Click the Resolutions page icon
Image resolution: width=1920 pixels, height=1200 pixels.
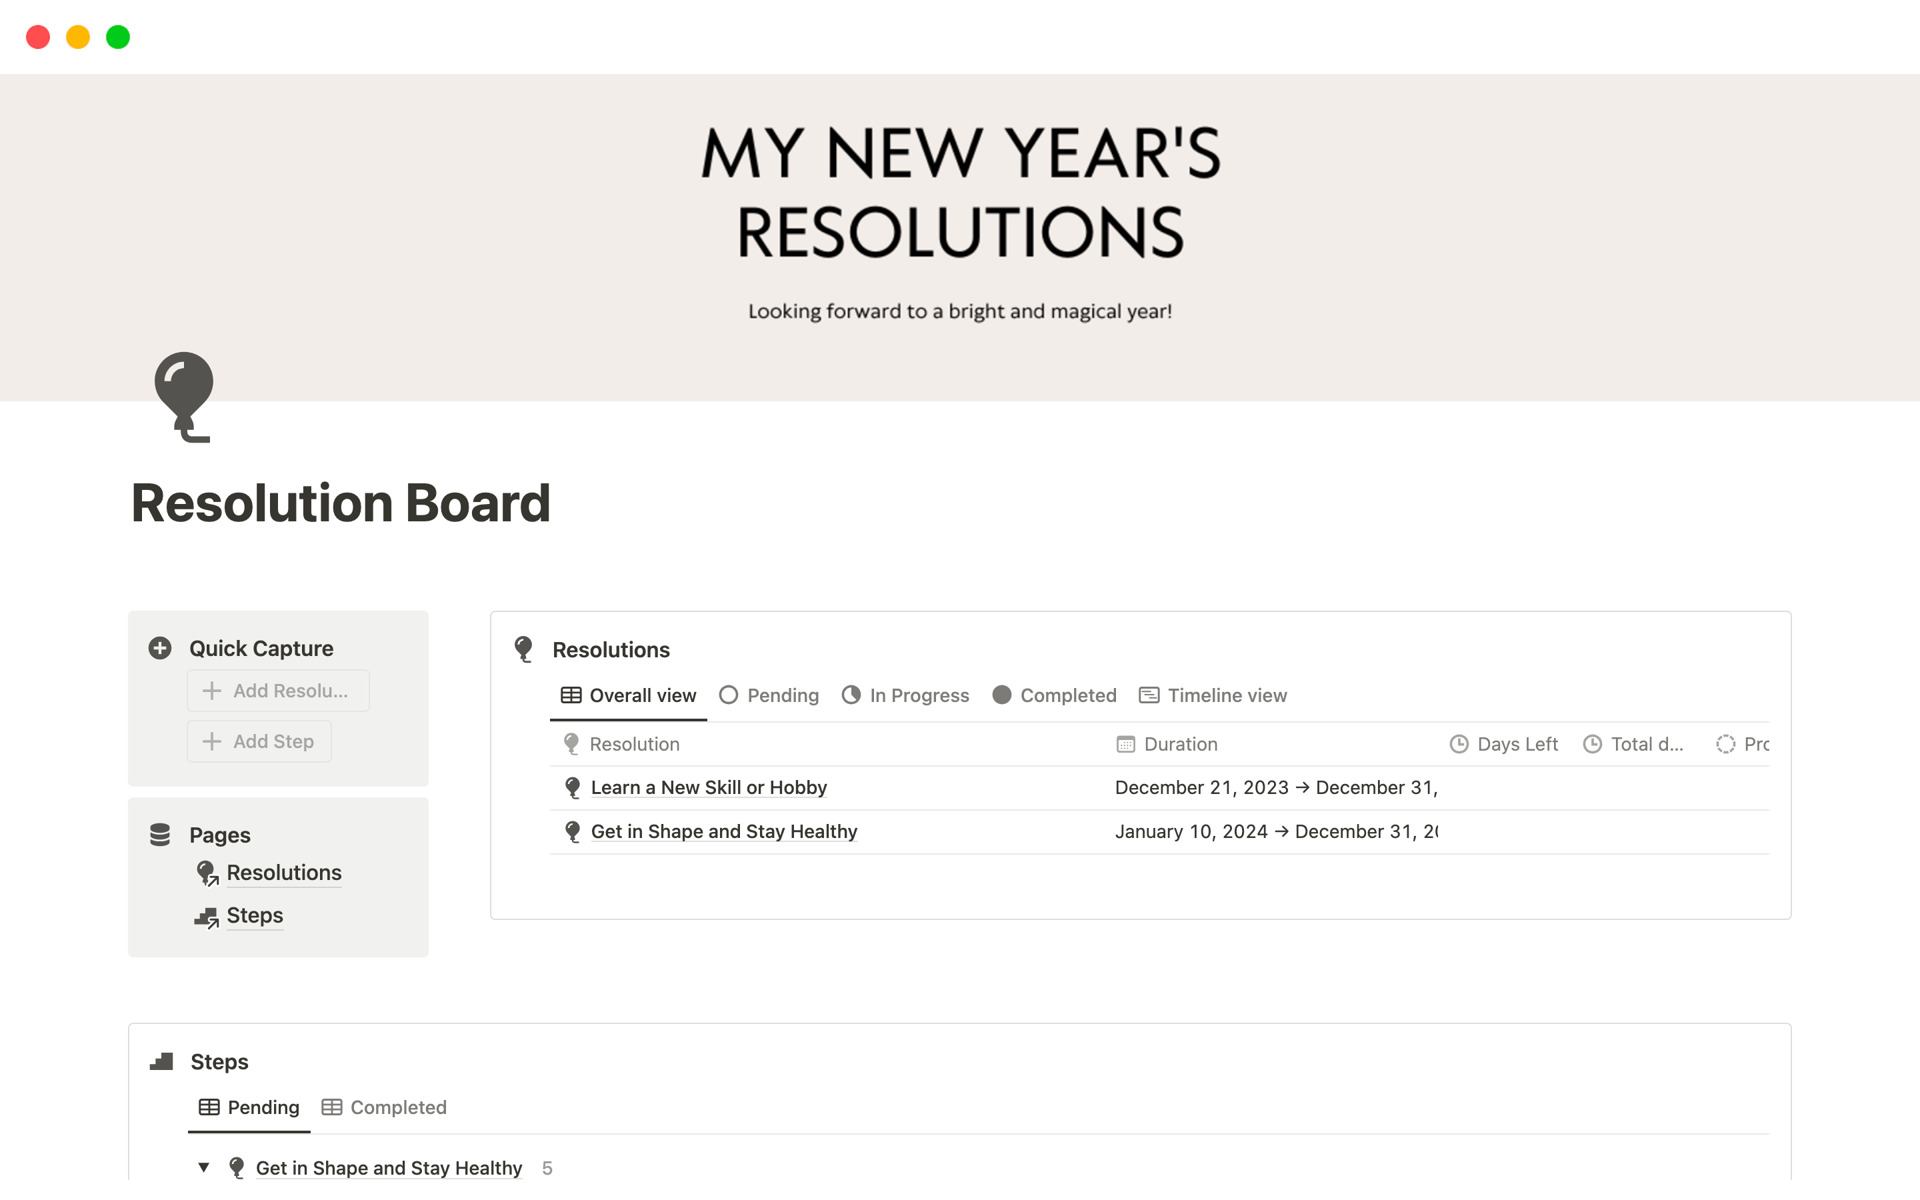206,872
